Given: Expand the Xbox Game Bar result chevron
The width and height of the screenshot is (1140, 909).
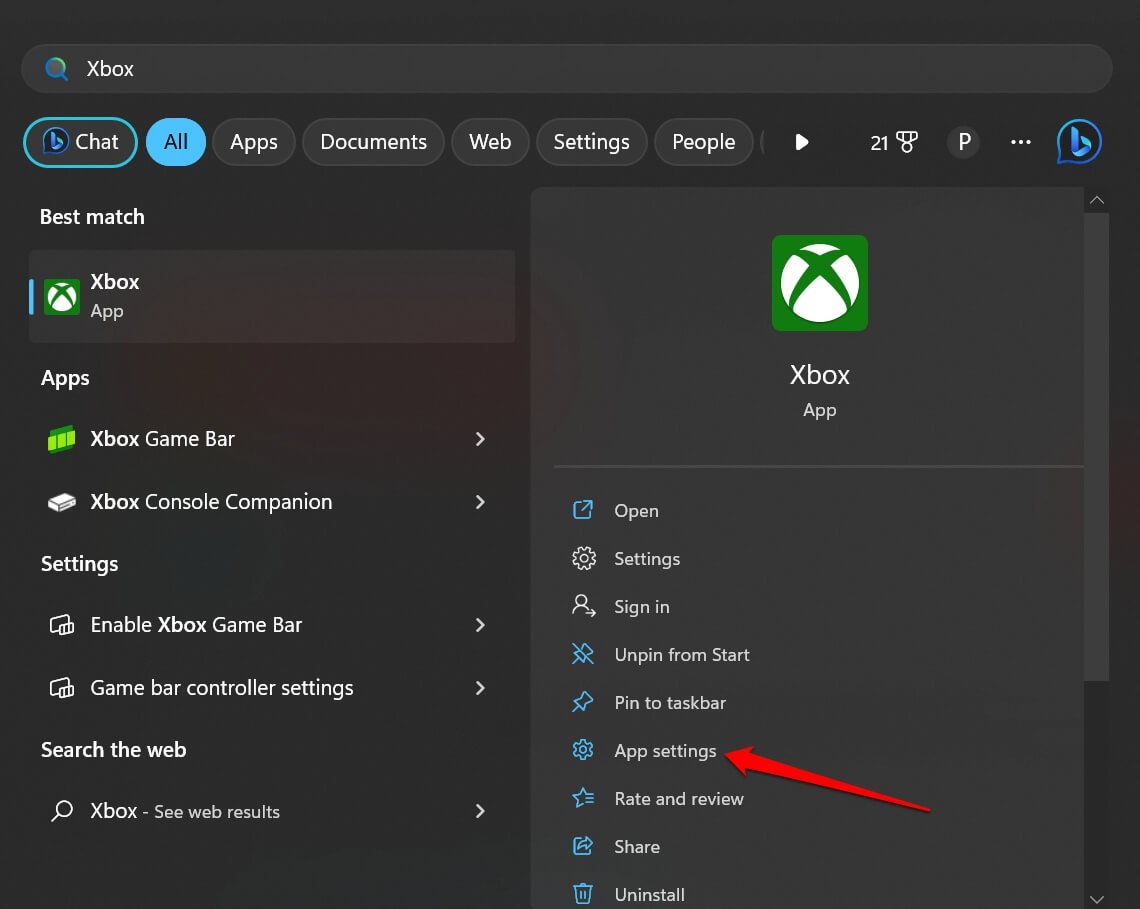Looking at the screenshot, I should [x=481, y=438].
